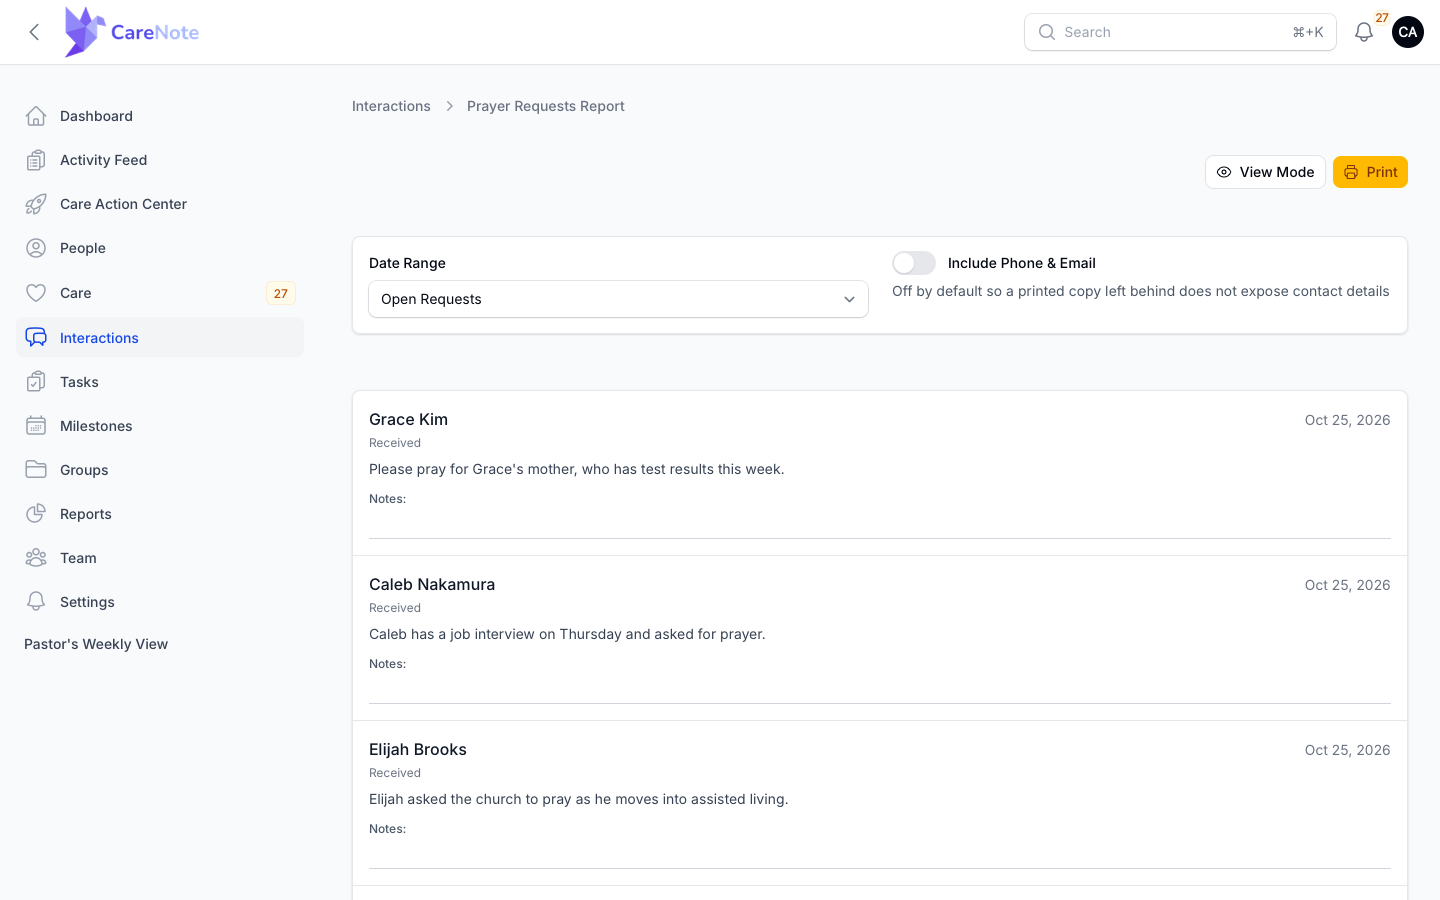Open Milestones in the sidebar
Image resolution: width=1440 pixels, height=900 pixels.
pyautogui.click(x=160, y=426)
